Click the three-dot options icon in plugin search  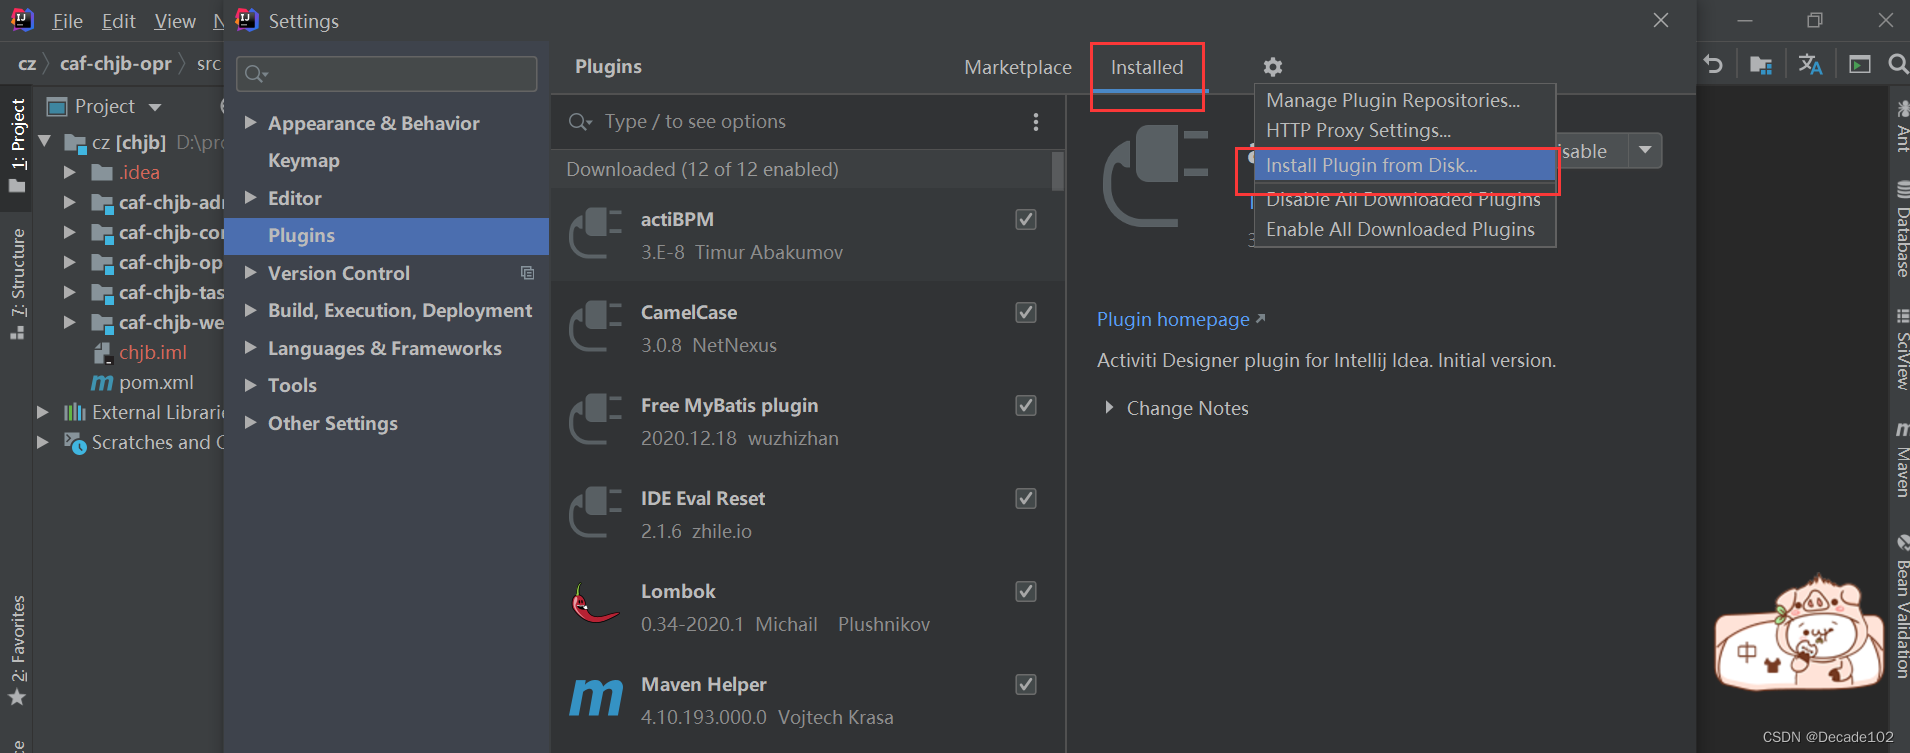pos(1035,122)
